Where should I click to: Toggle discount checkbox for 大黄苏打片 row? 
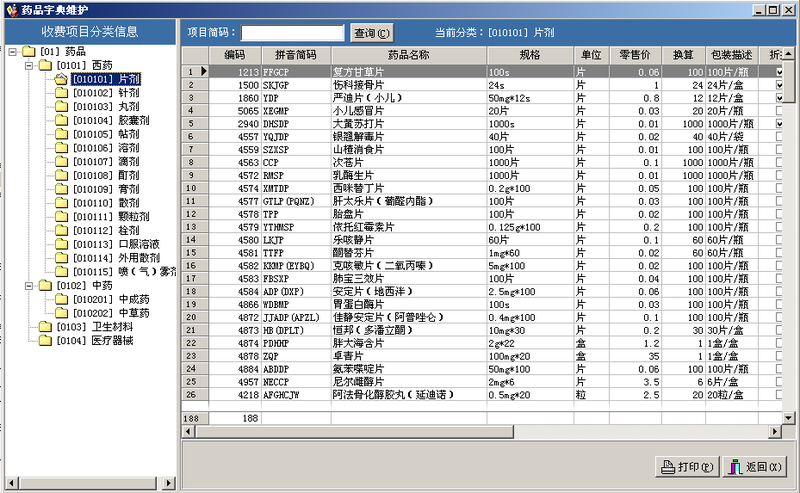pyautogui.click(x=779, y=124)
